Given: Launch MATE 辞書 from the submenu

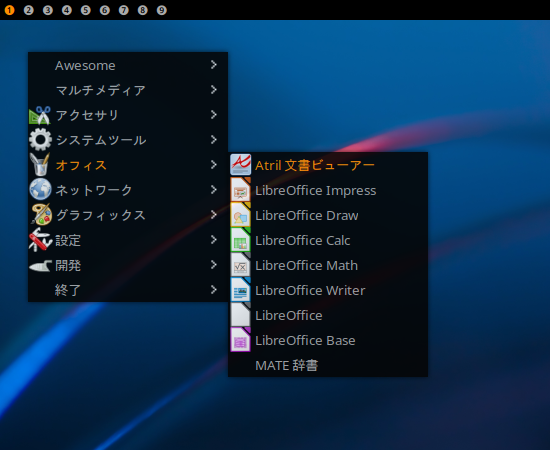Looking at the screenshot, I should tap(328, 365).
